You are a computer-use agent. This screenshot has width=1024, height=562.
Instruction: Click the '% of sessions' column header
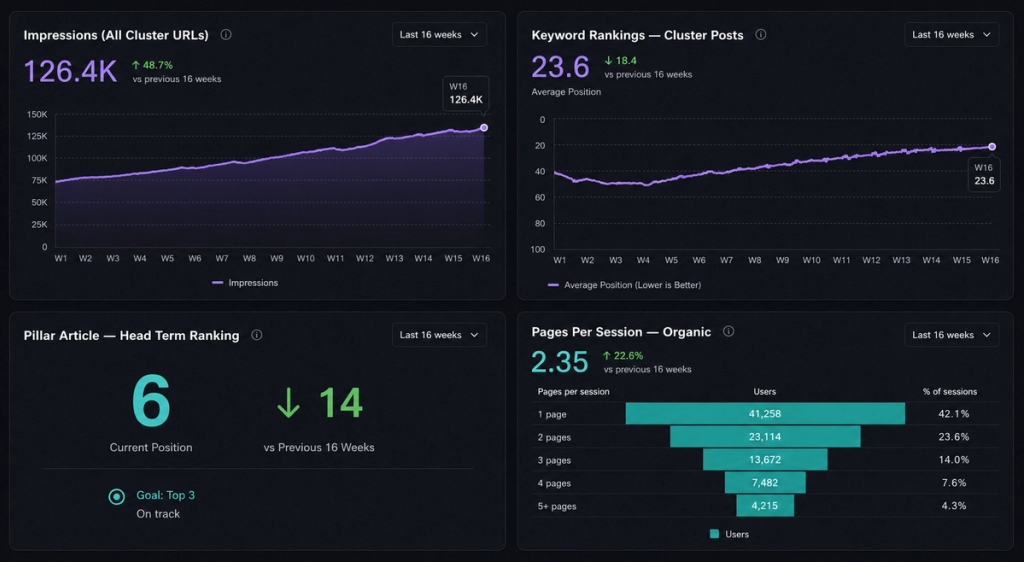pos(950,392)
